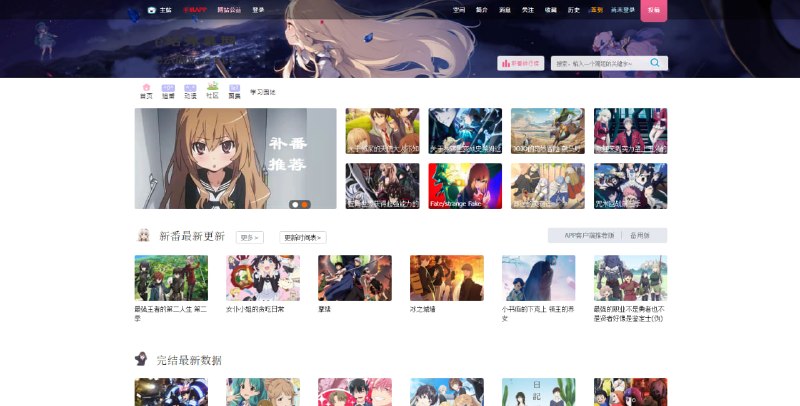Open the completed-series thumbnail showing 日記
Viewport: 800px width, 406px height.
[x=538, y=392]
